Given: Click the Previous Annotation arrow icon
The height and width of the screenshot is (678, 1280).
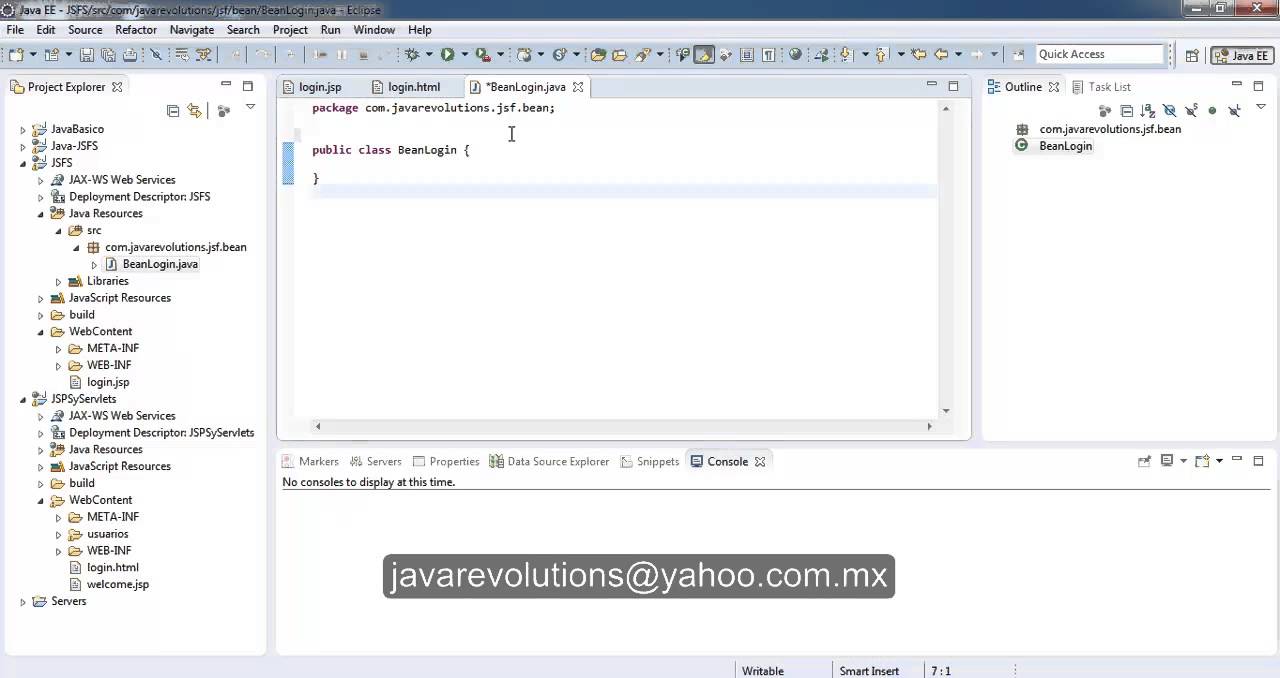Looking at the screenshot, I should (x=880, y=55).
